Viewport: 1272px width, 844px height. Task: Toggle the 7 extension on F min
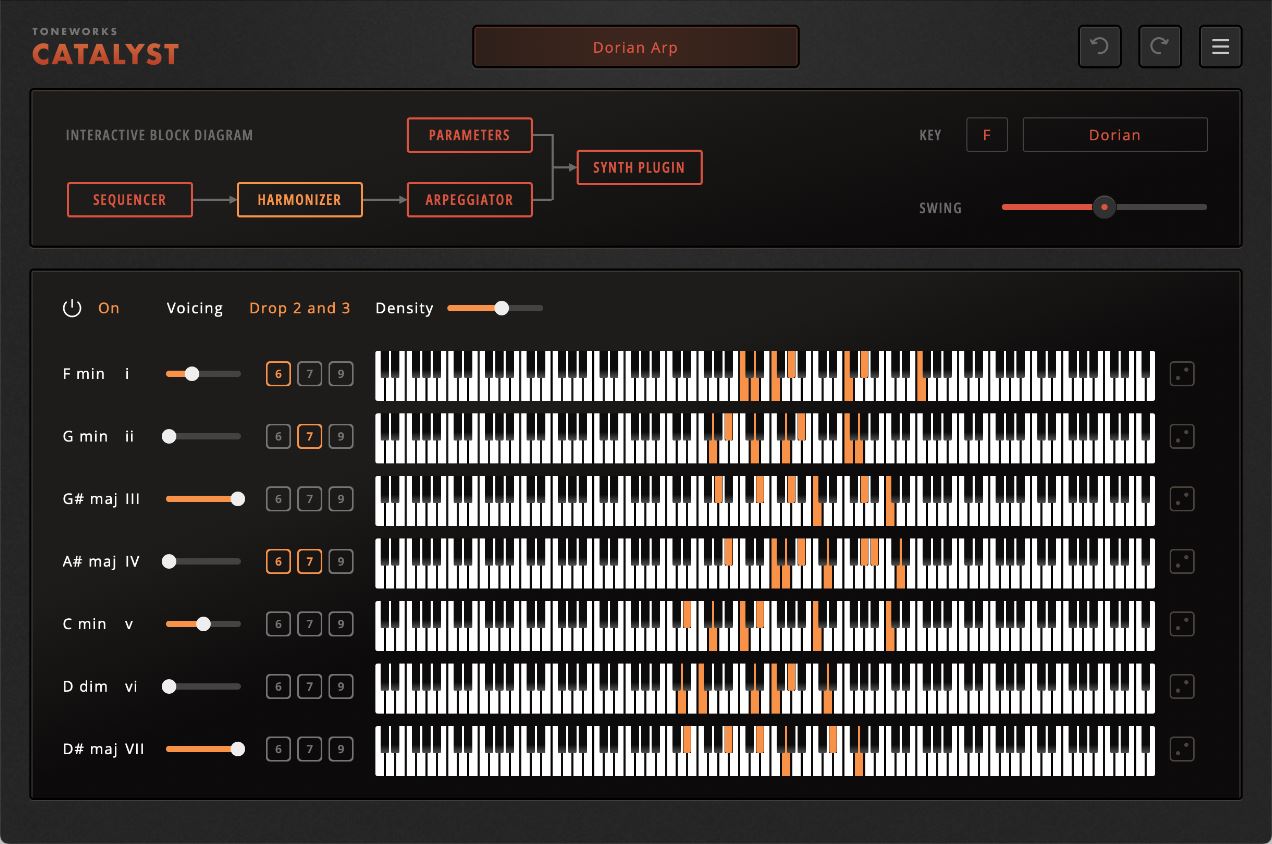pyautogui.click(x=310, y=374)
